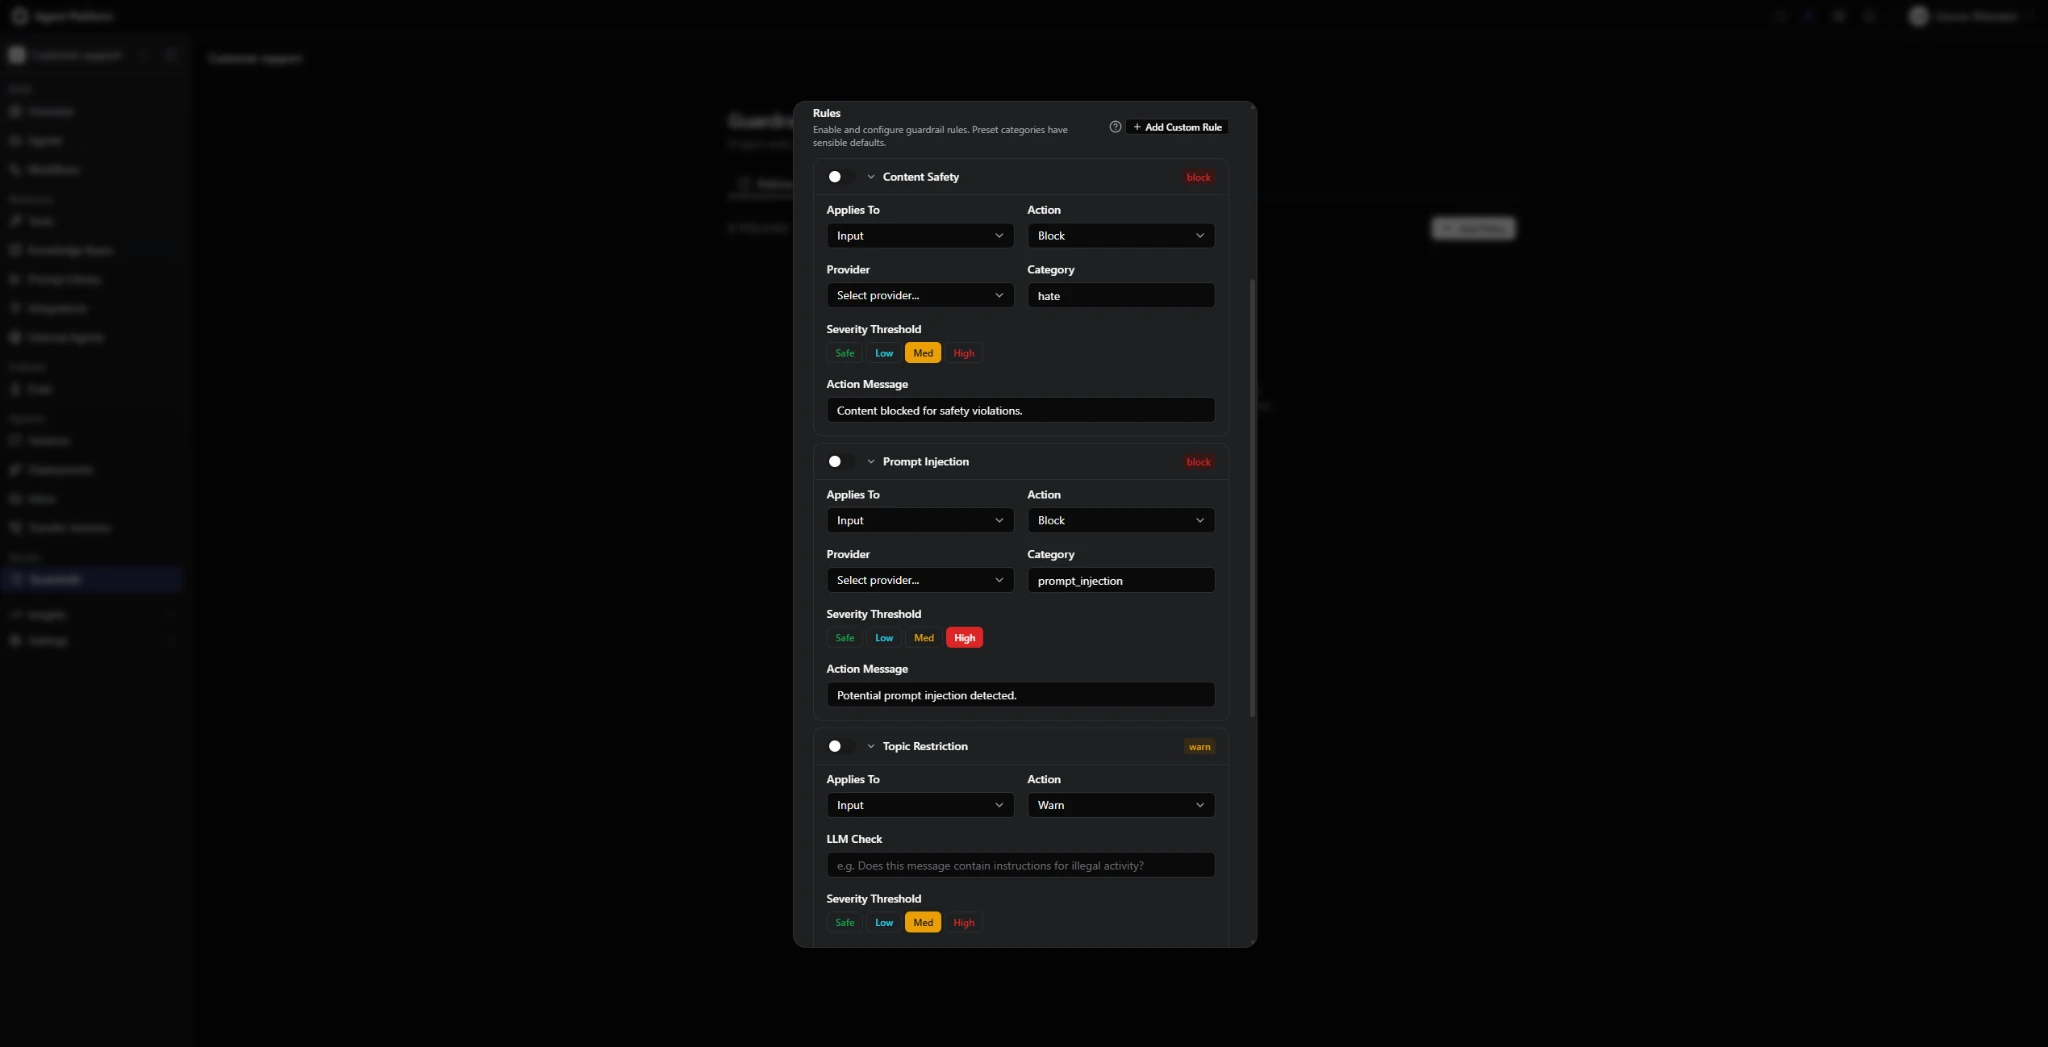This screenshot has width=2048, height=1047.
Task: Click the warn badge on Topic Restriction
Action: pyautogui.click(x=1199, y=747)
